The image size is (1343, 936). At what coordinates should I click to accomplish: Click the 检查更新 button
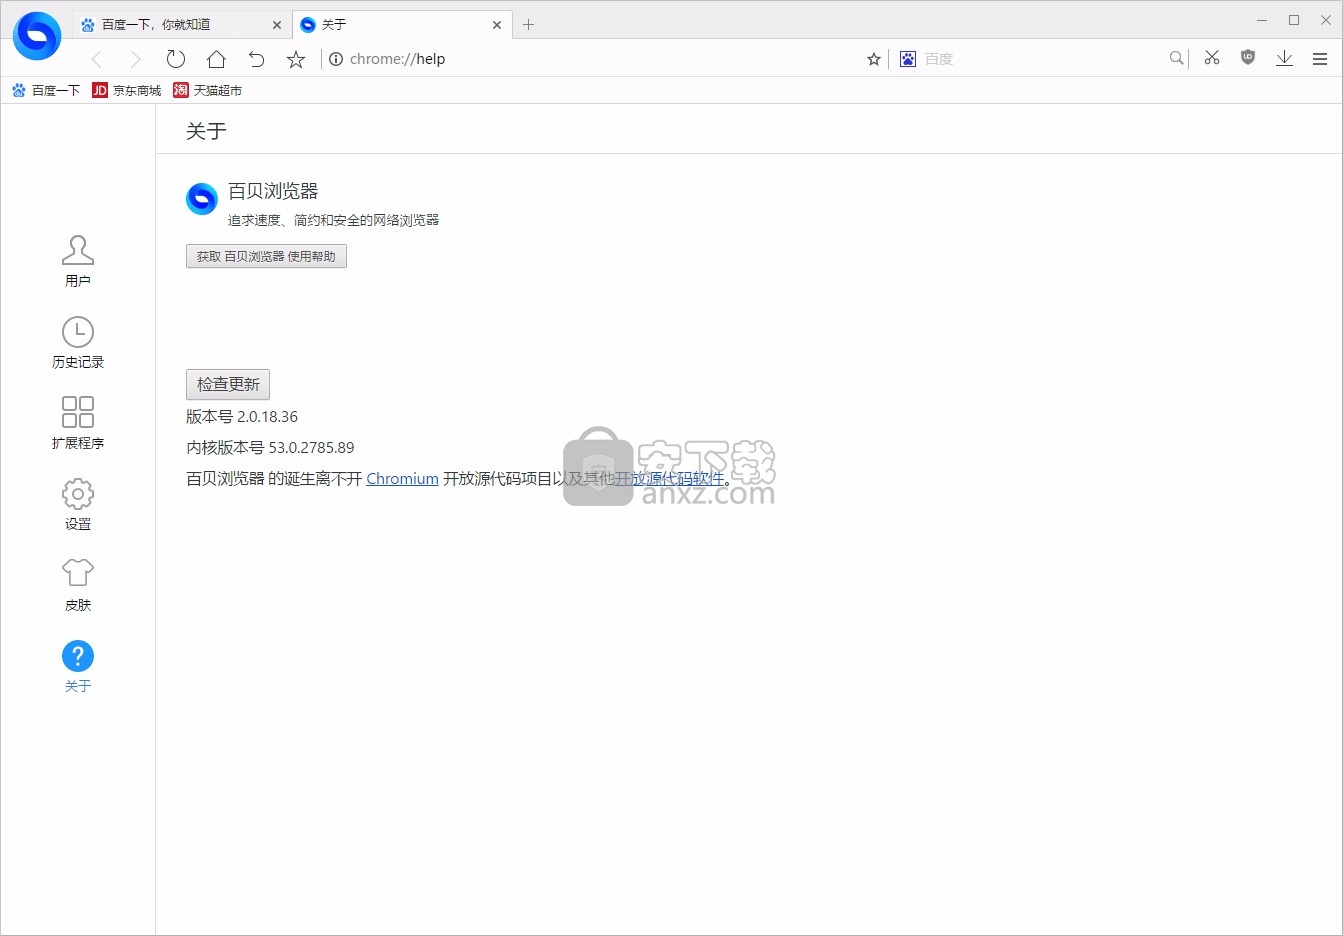click(x=228, y=384)
